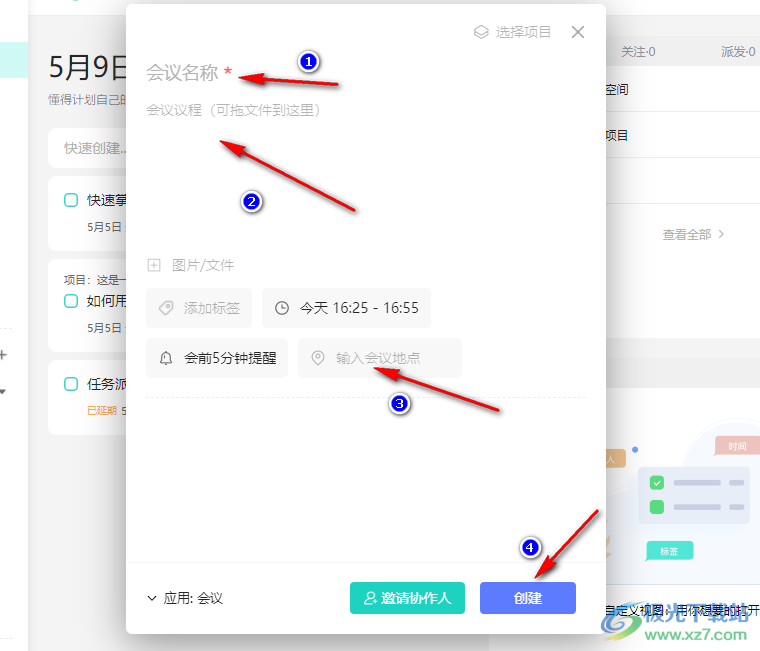Open the clock time picker 今天 16:25 - 16:55
Viewport: 760px width, 651px height.
tap(347, 308)
